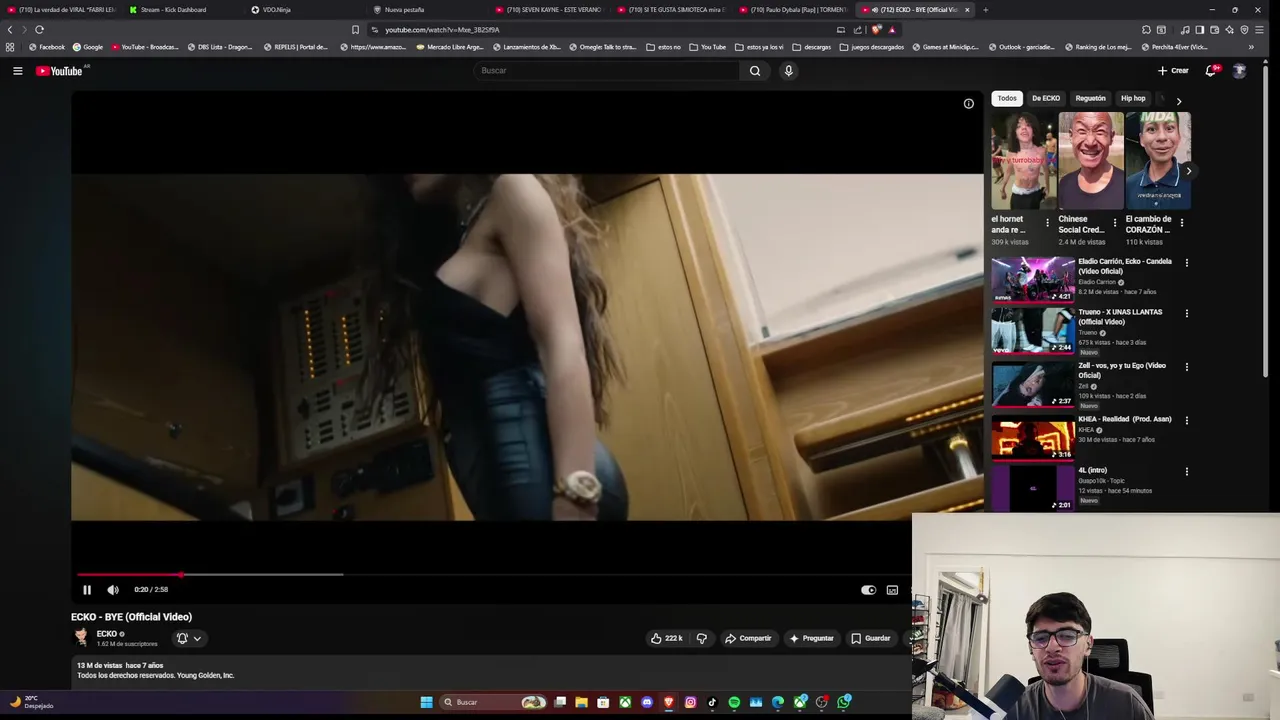The width and height of the screenshot is (1280, 720).
Task: Play Trueno - X UNAS LLANTAS video
Action: tap(1033, 330)
